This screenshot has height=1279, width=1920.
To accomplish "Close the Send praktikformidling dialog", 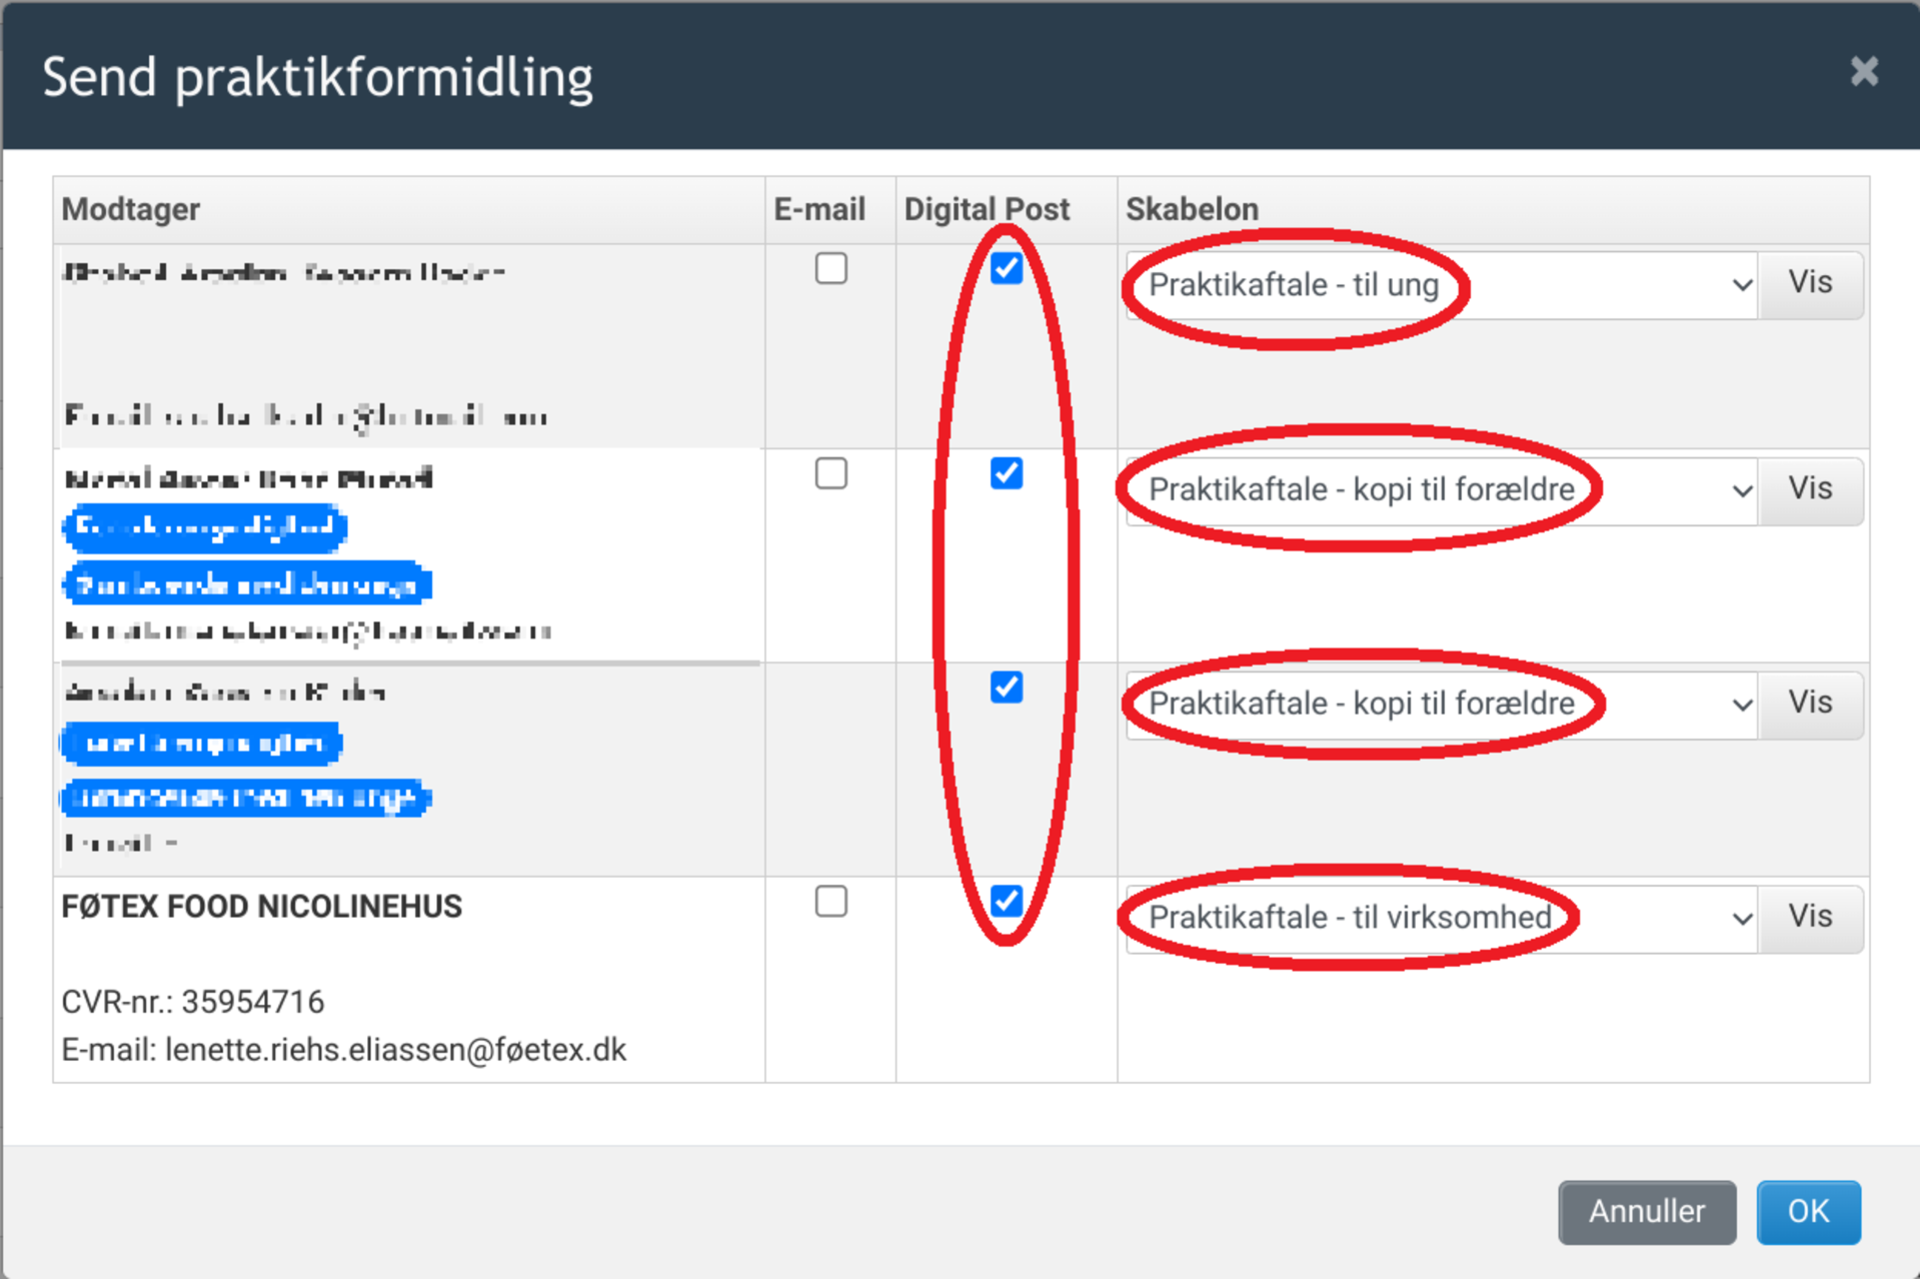I will pyautogui.click(x=1863, y=72).
